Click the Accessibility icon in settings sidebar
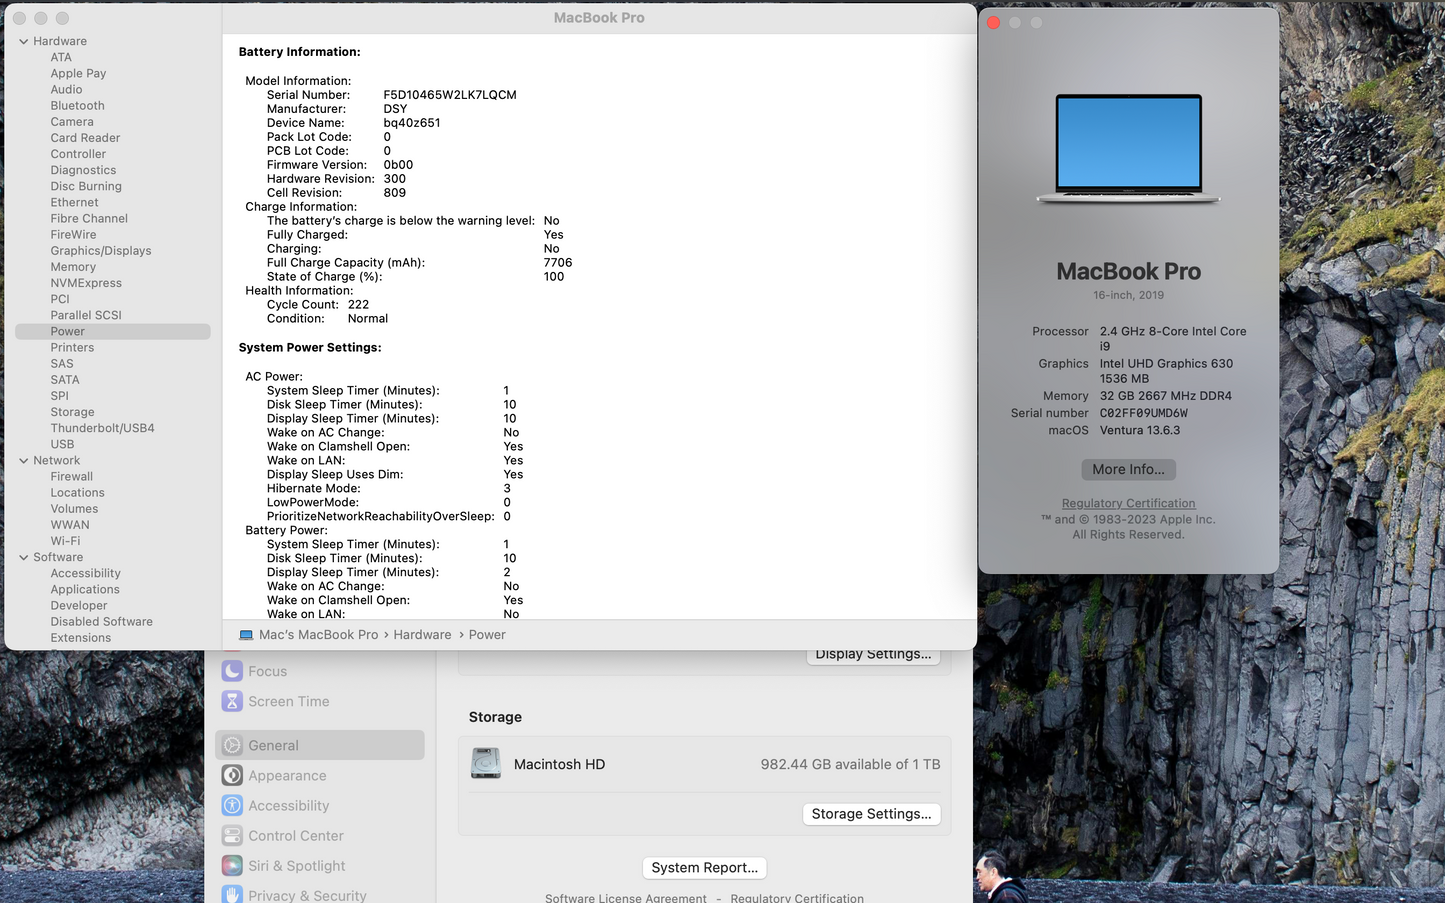 (232, 805)
